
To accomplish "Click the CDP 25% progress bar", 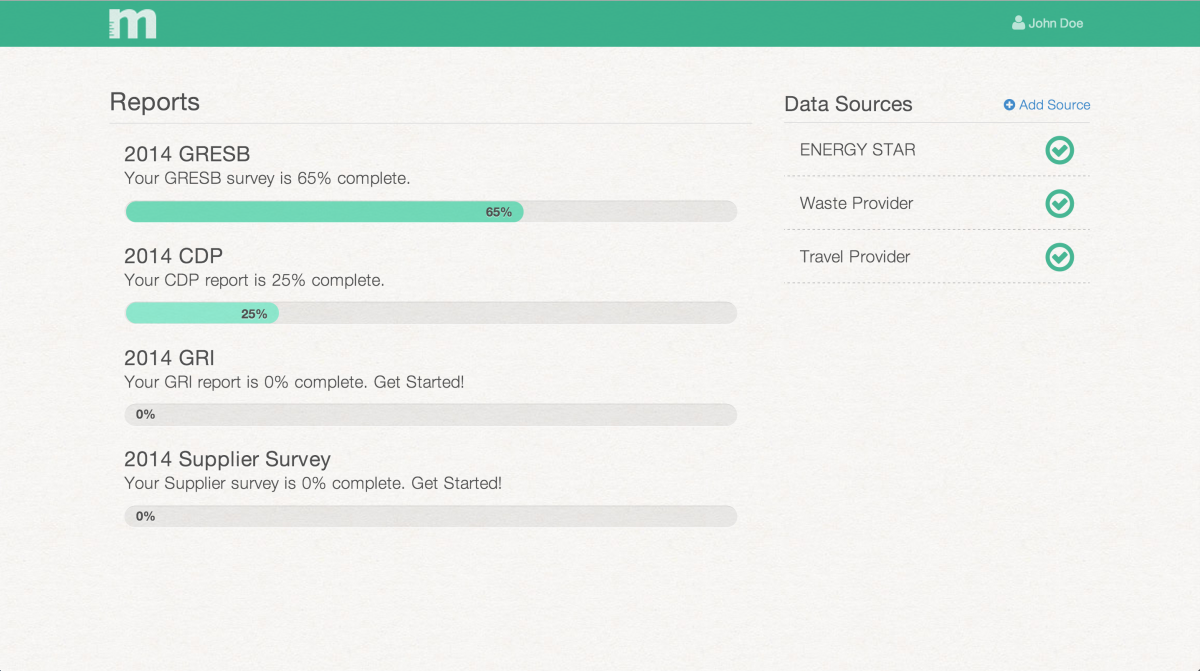I will click(431, 313).
